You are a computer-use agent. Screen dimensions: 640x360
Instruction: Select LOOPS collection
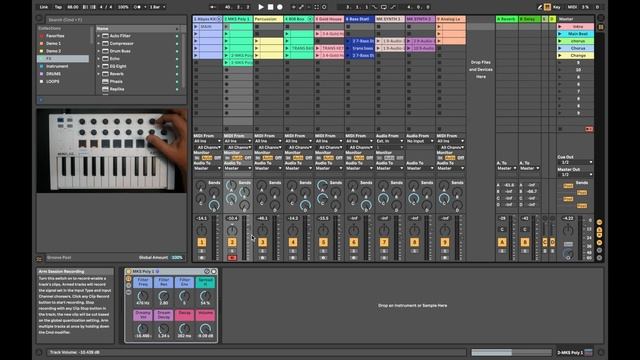pos(53,81)
